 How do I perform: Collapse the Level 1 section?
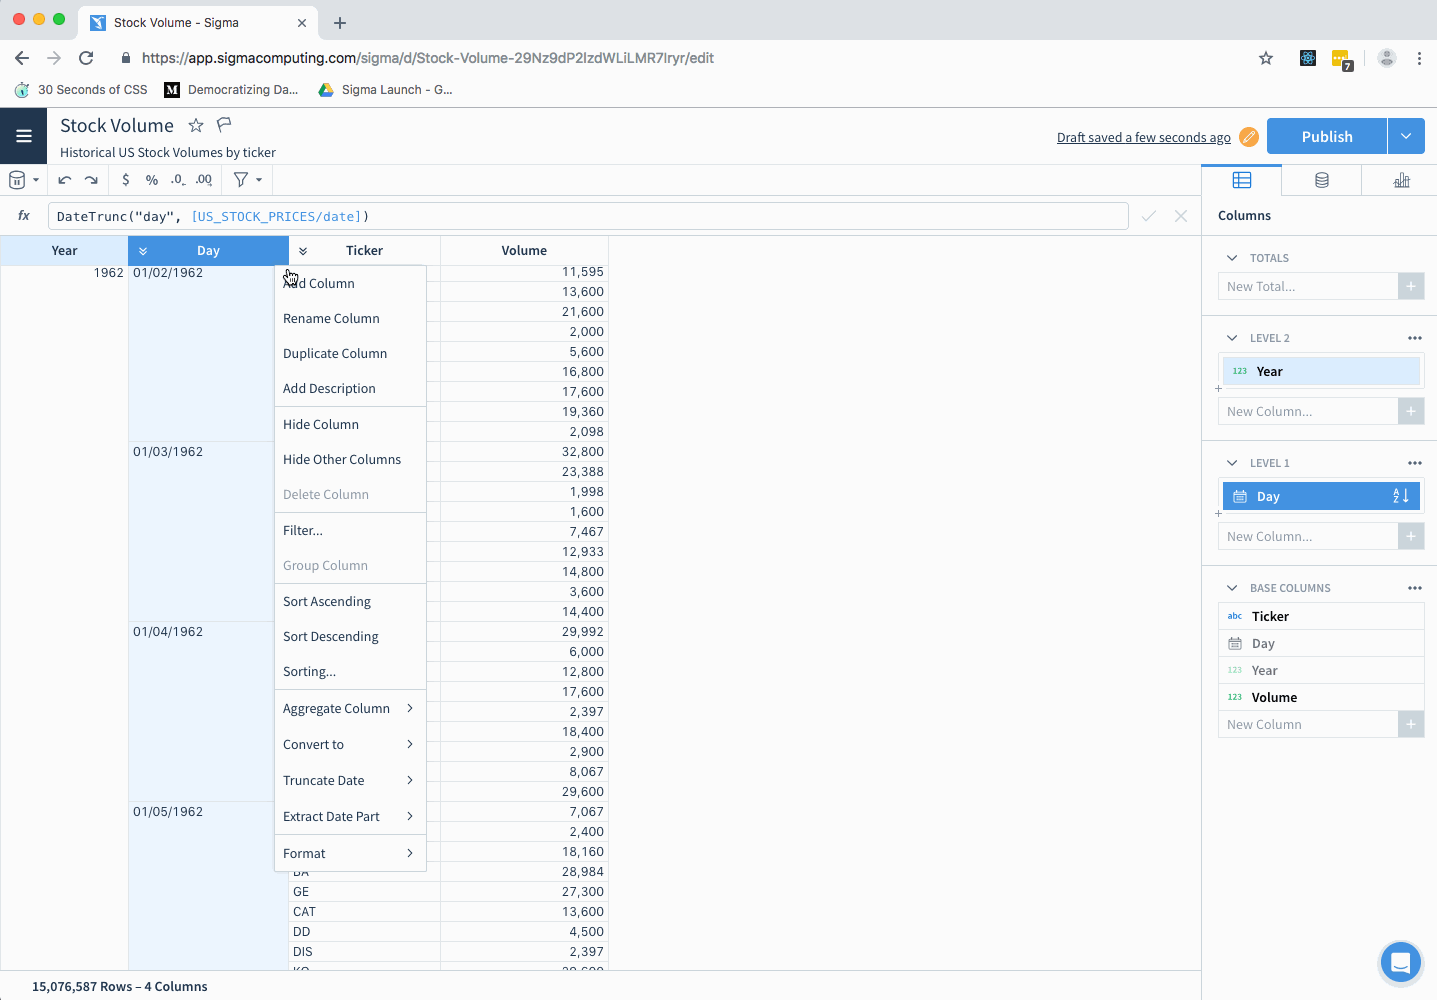(x=1232, y=463)
